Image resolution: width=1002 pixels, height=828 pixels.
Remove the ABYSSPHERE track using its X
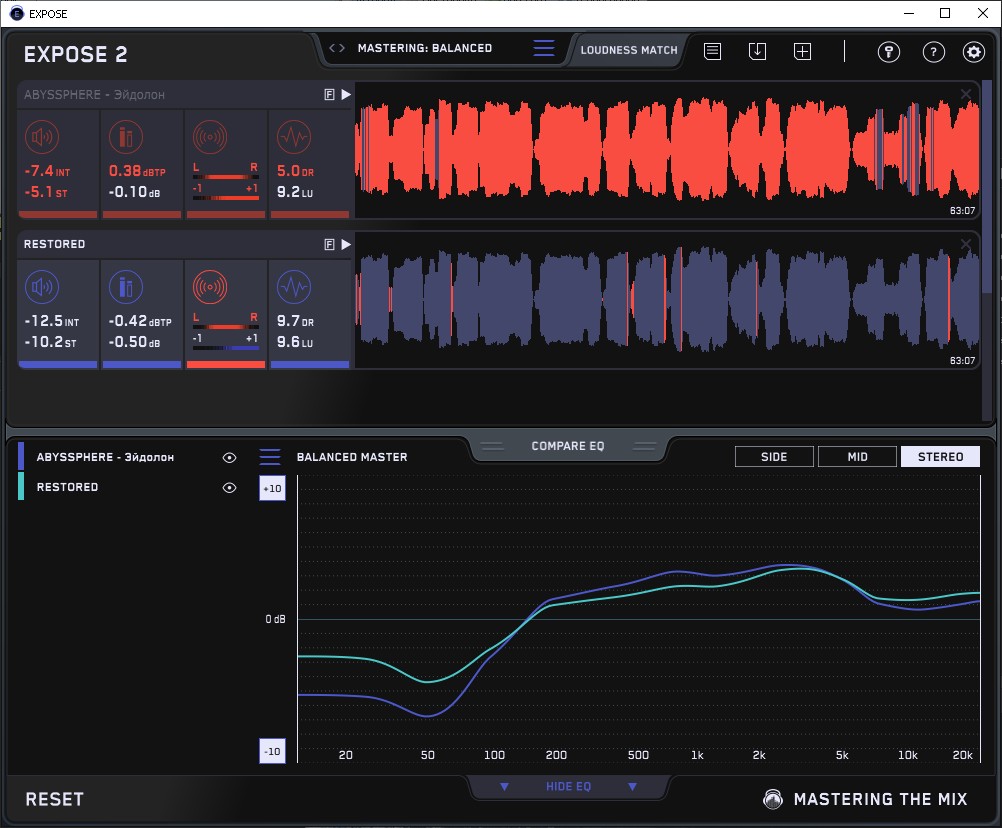pos(966,95)
